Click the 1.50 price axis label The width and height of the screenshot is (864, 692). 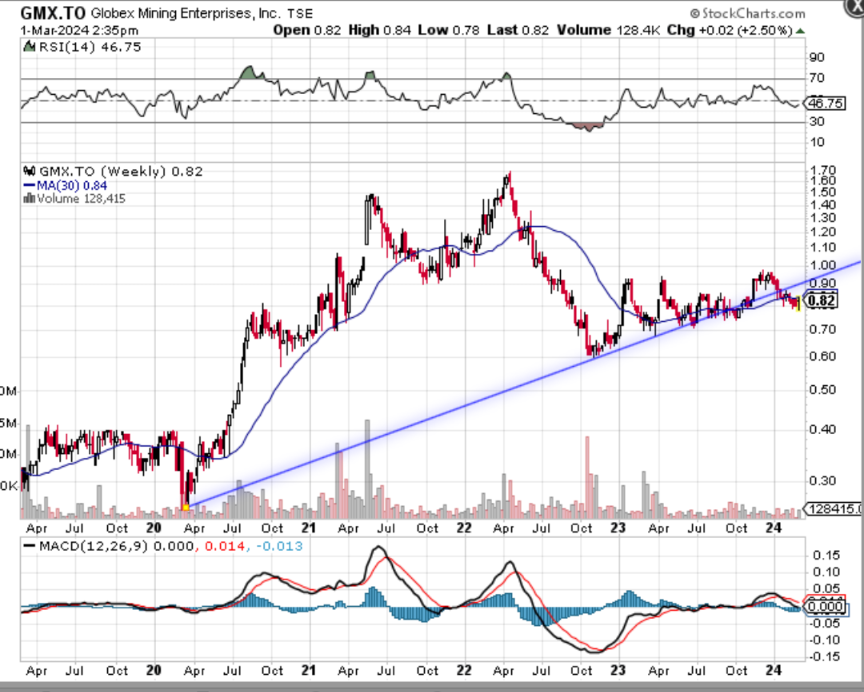(823, 192)
